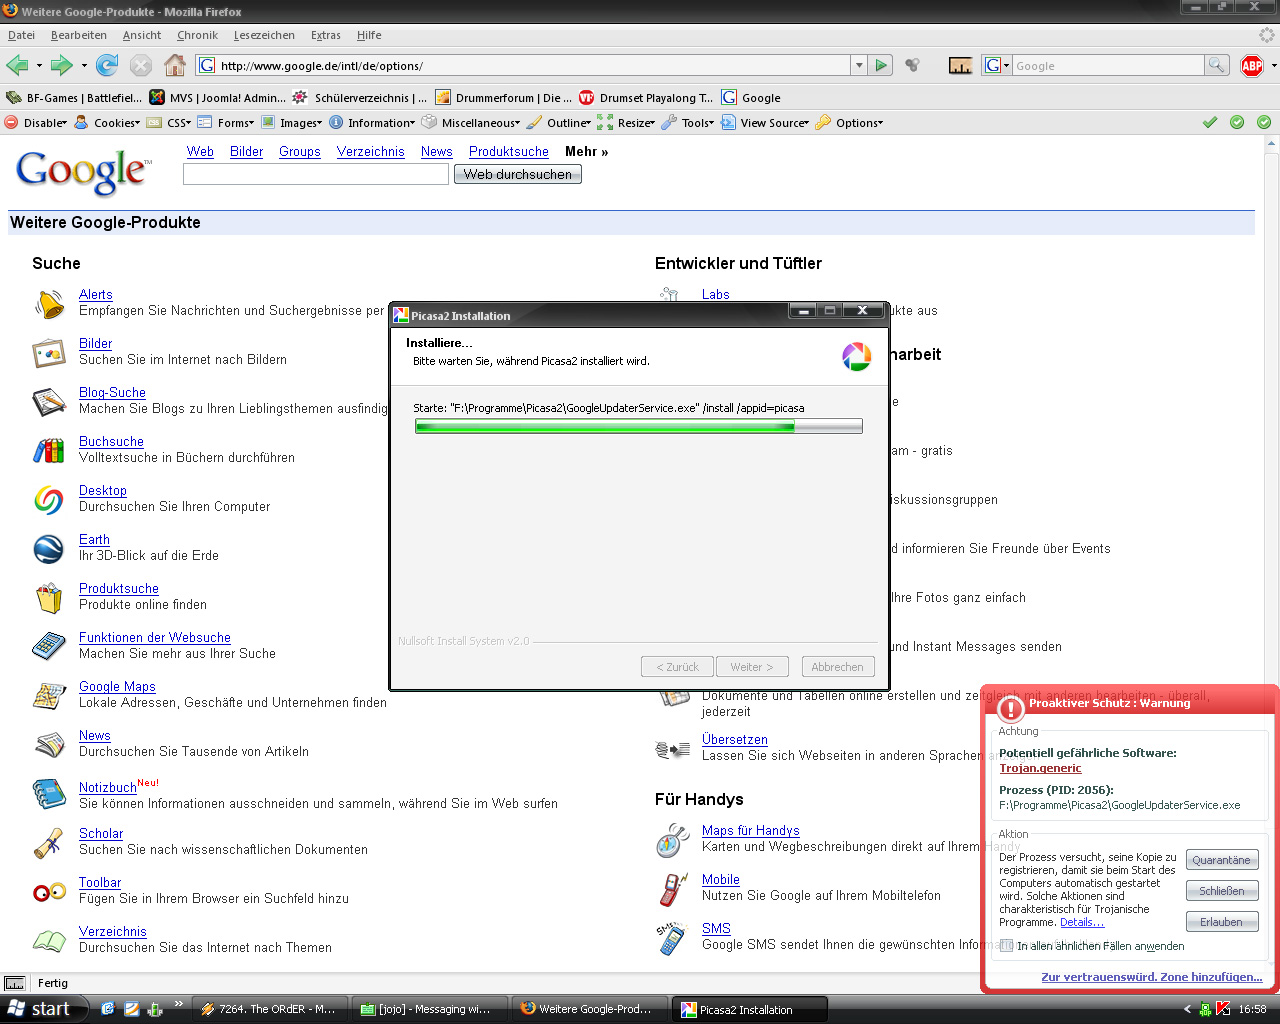Click the Scholar scroll icon
This screenshot has width=1280, height=1024.
(49, 842)
